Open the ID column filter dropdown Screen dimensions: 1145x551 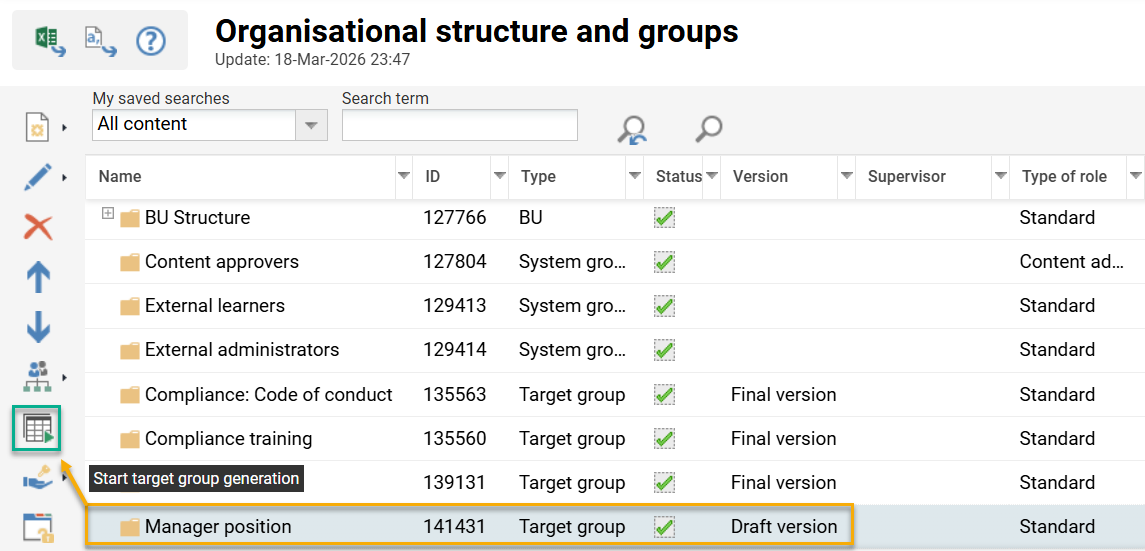[x=500, y=177]
